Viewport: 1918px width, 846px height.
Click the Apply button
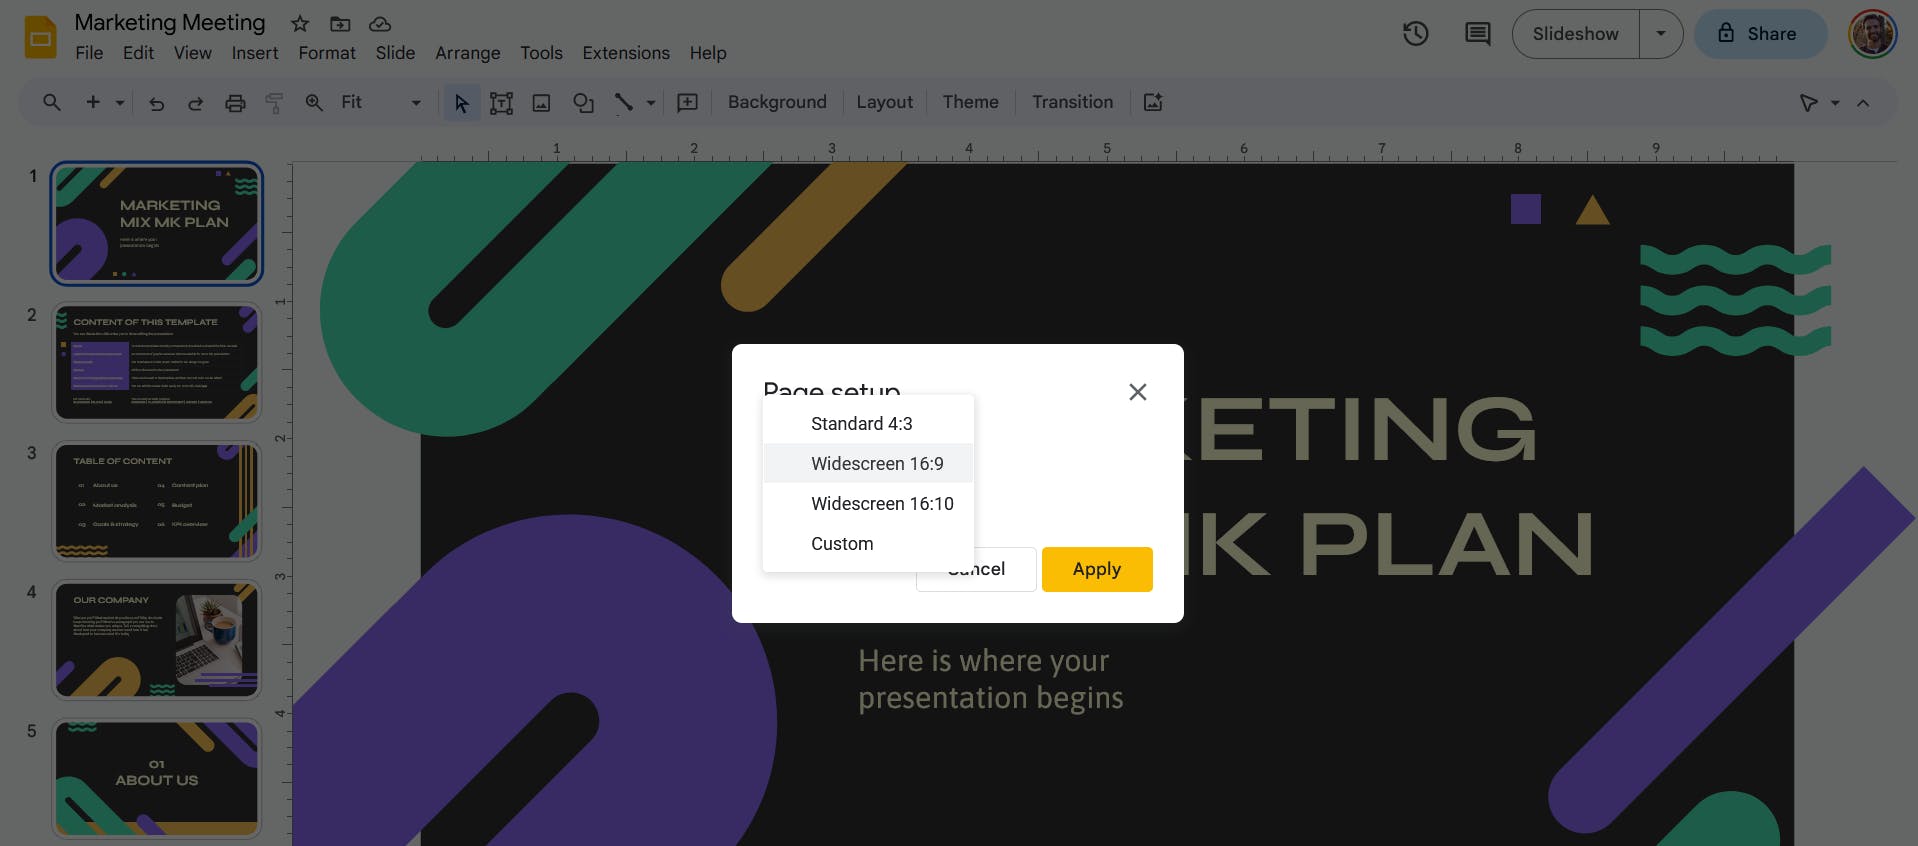(x=1097, y=569)
